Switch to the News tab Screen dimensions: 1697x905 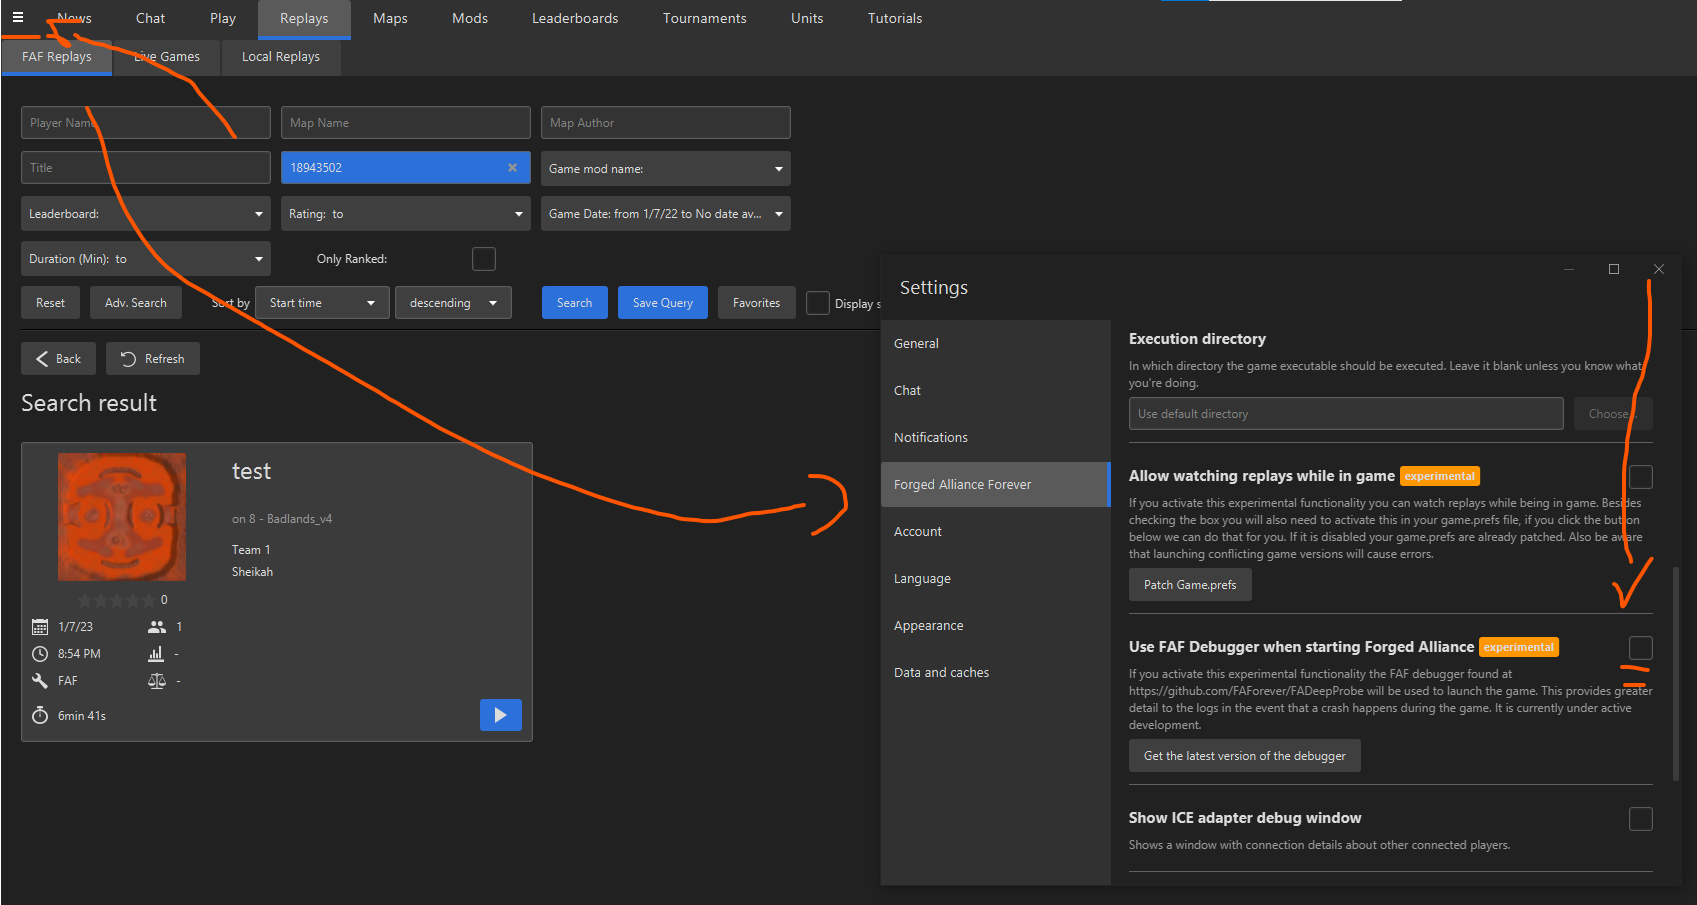(x=74, y=18)
